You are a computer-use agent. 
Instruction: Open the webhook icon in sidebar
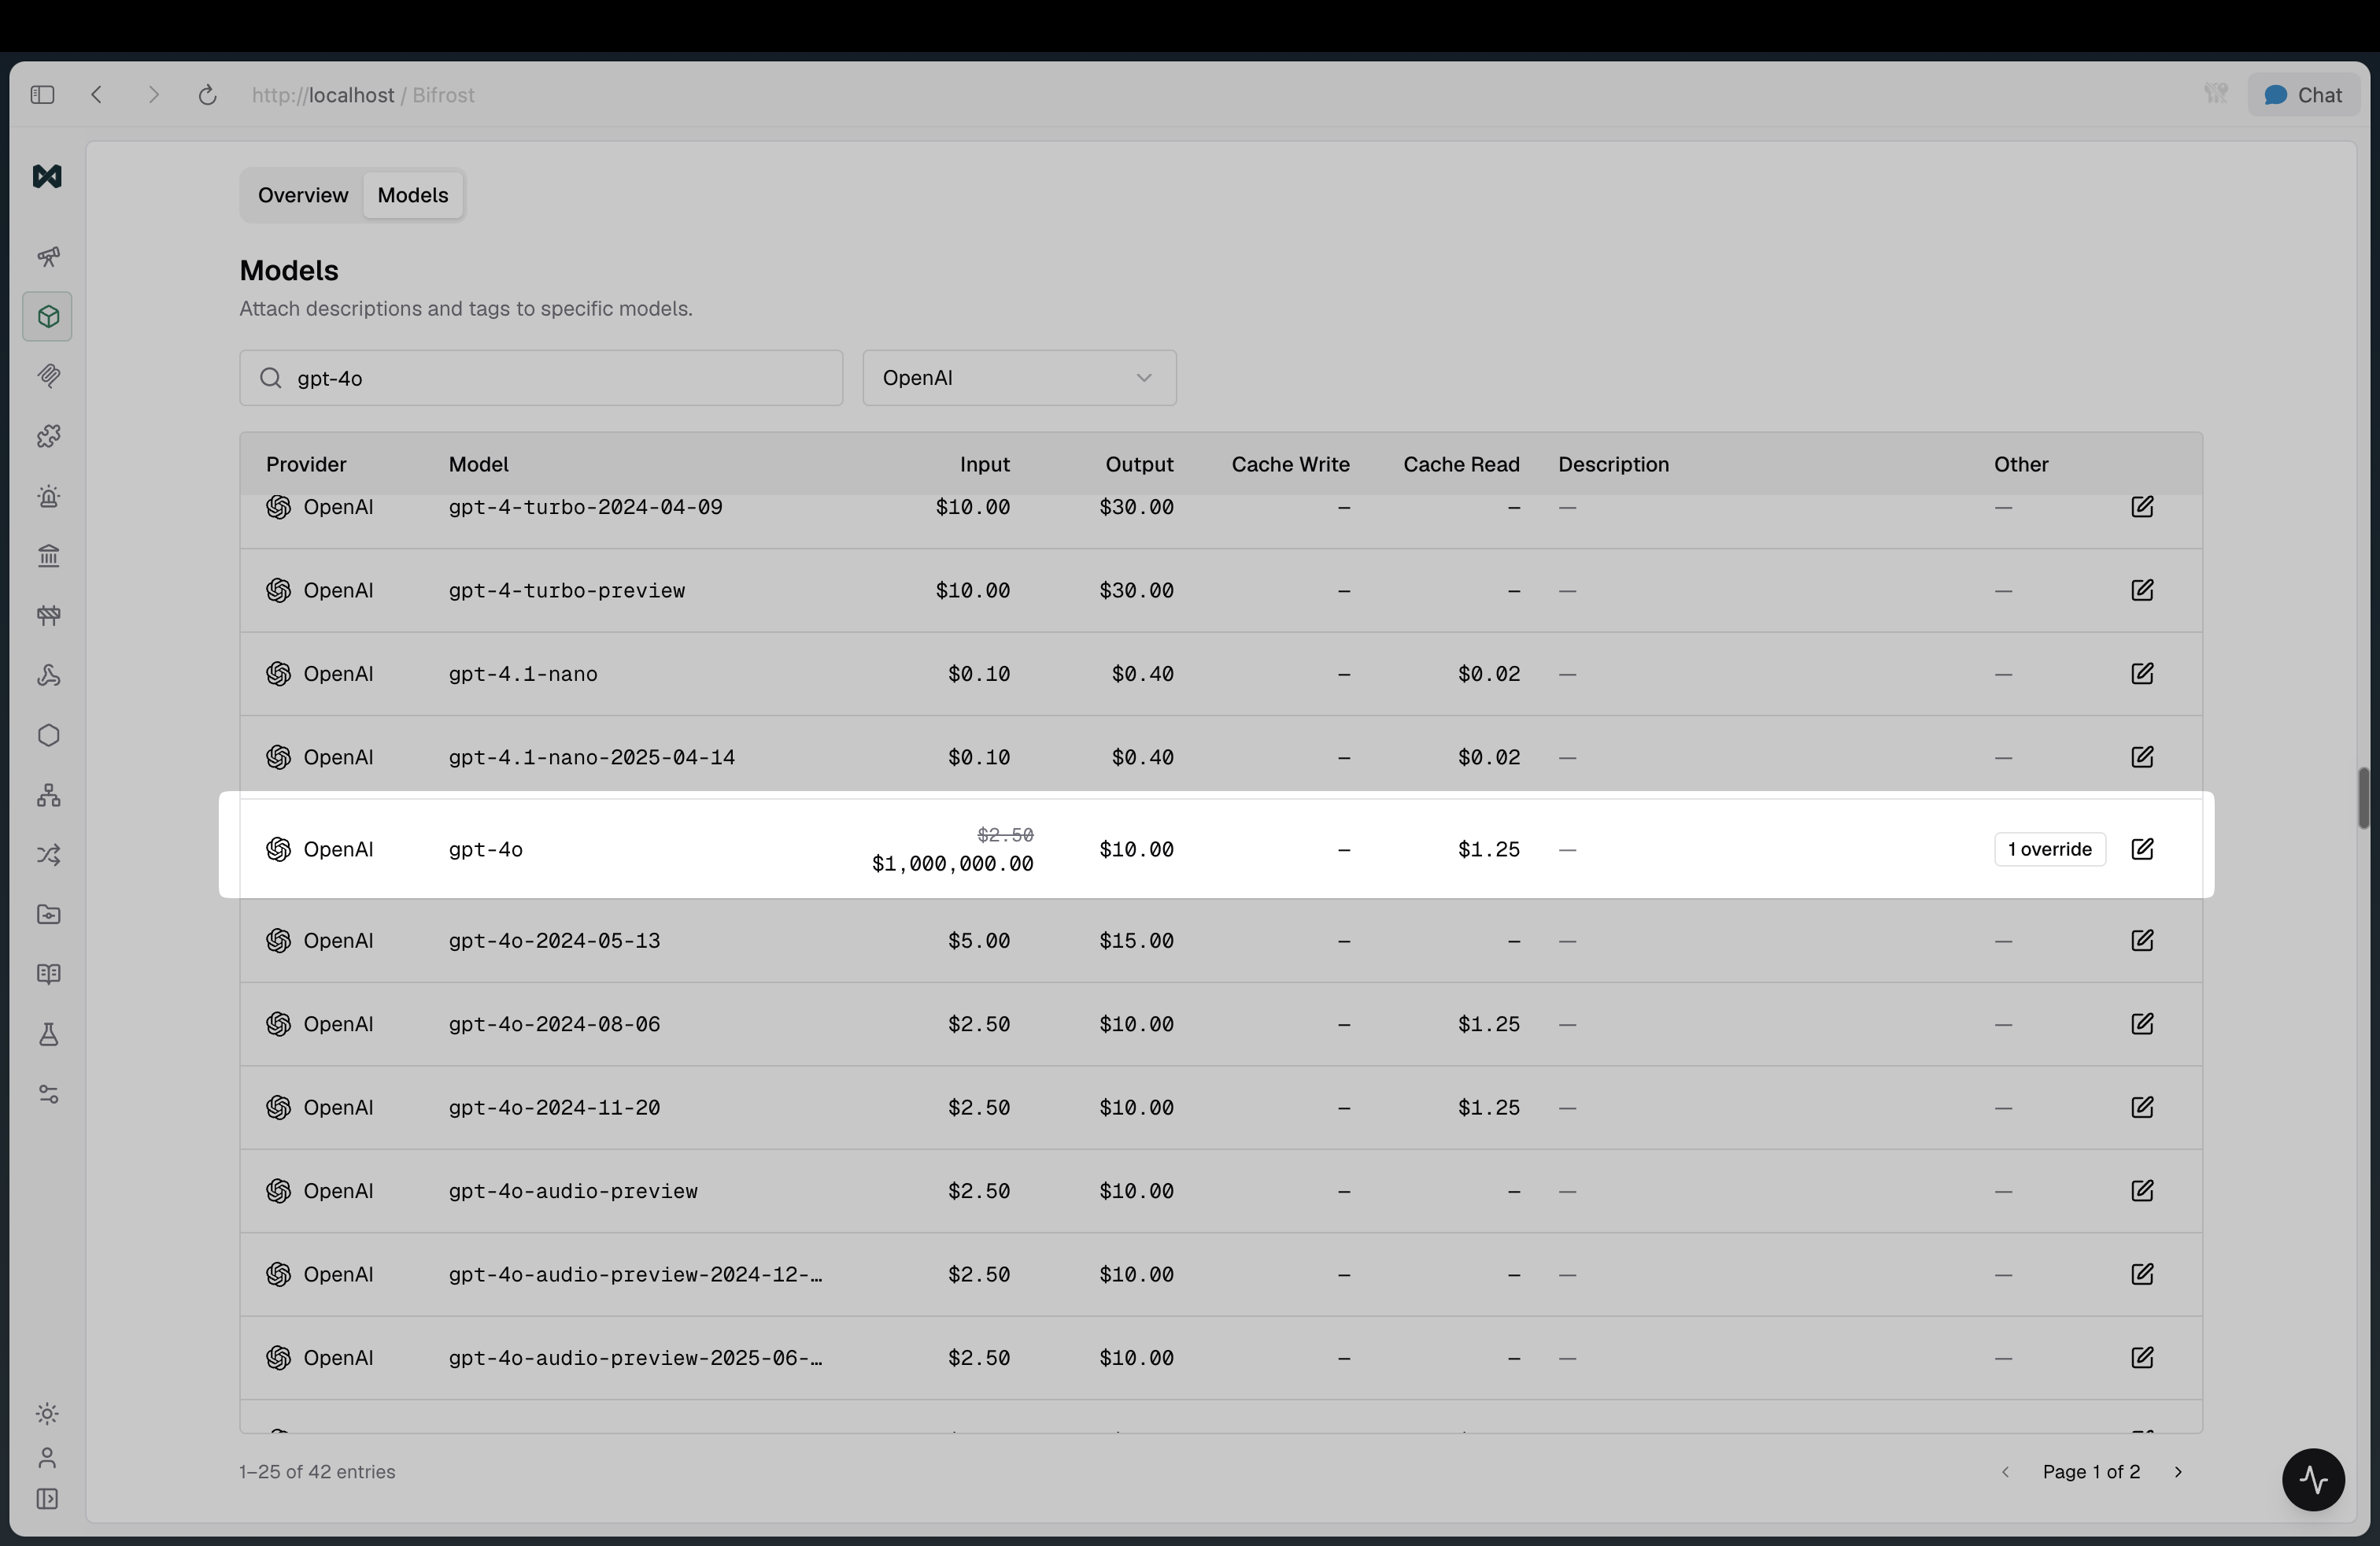(x=48, y=675)
